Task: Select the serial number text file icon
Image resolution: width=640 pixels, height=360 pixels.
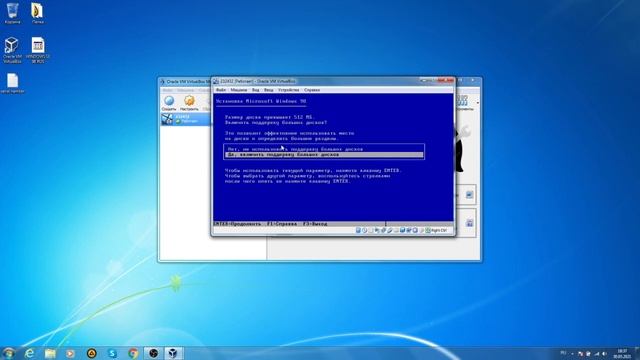Action: pyautogui.click(x=13, y=83)
